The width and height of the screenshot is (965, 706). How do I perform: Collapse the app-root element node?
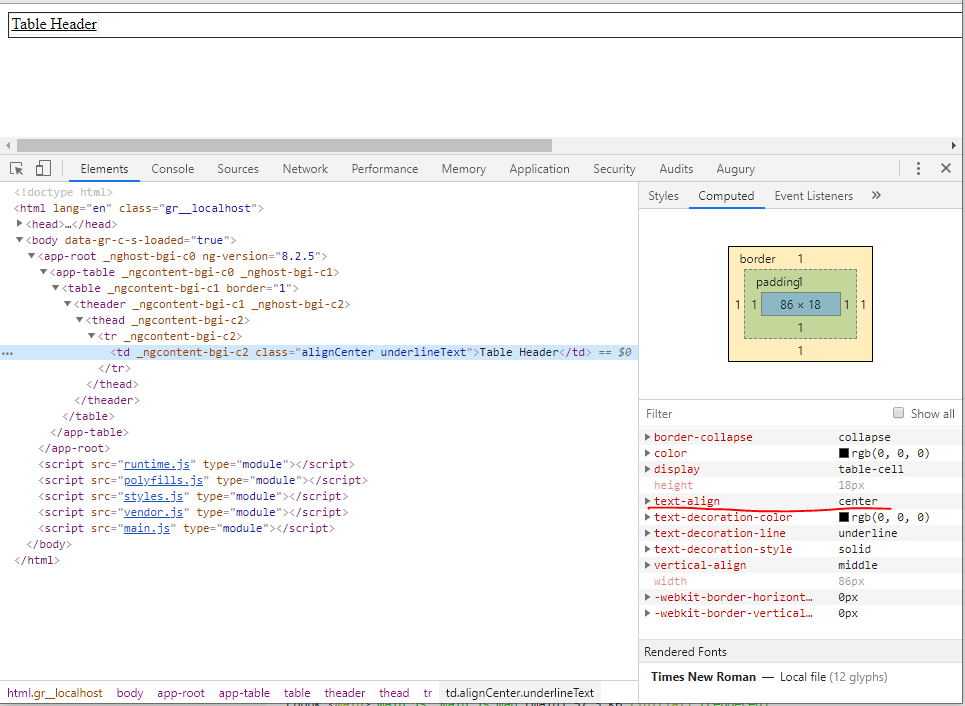click(x=31, y=255)
